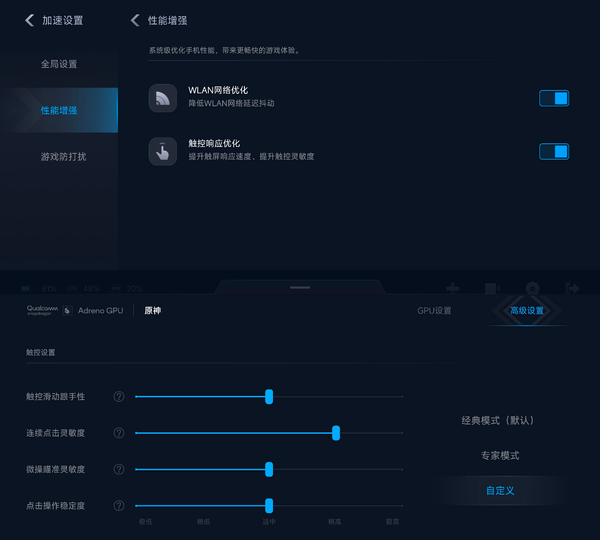Go back from 加速设置 using the arrow
This screenshot has width=600, height=540.
coord(29,20)
